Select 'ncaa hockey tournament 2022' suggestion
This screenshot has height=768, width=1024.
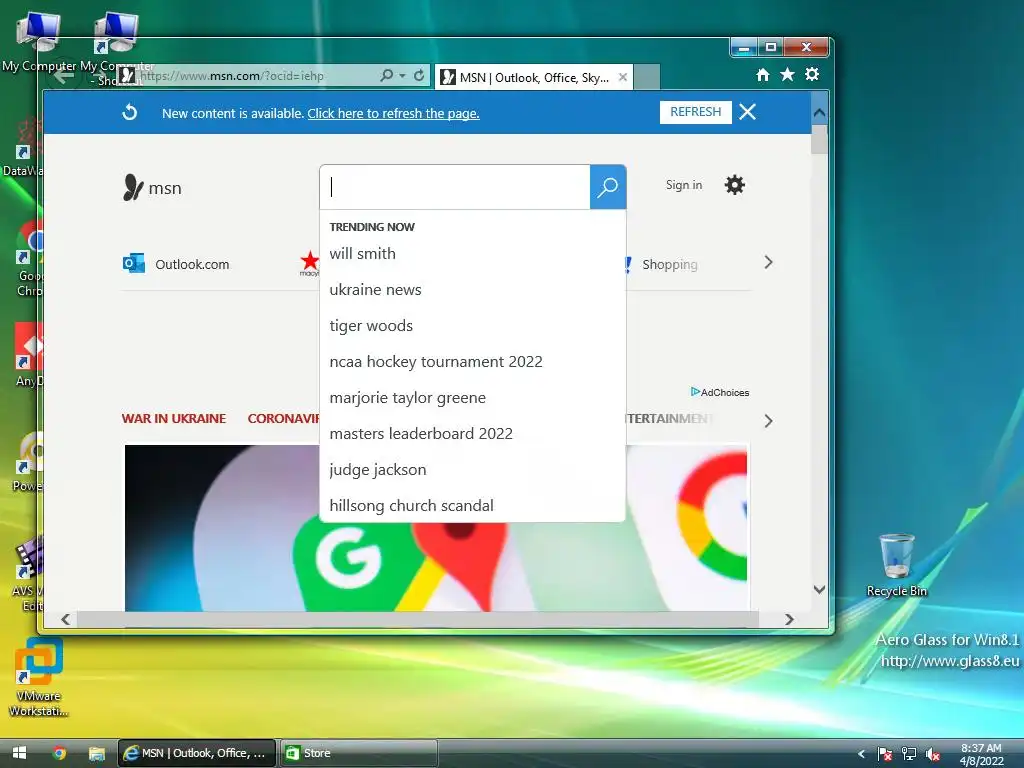[x=472, y=361]
